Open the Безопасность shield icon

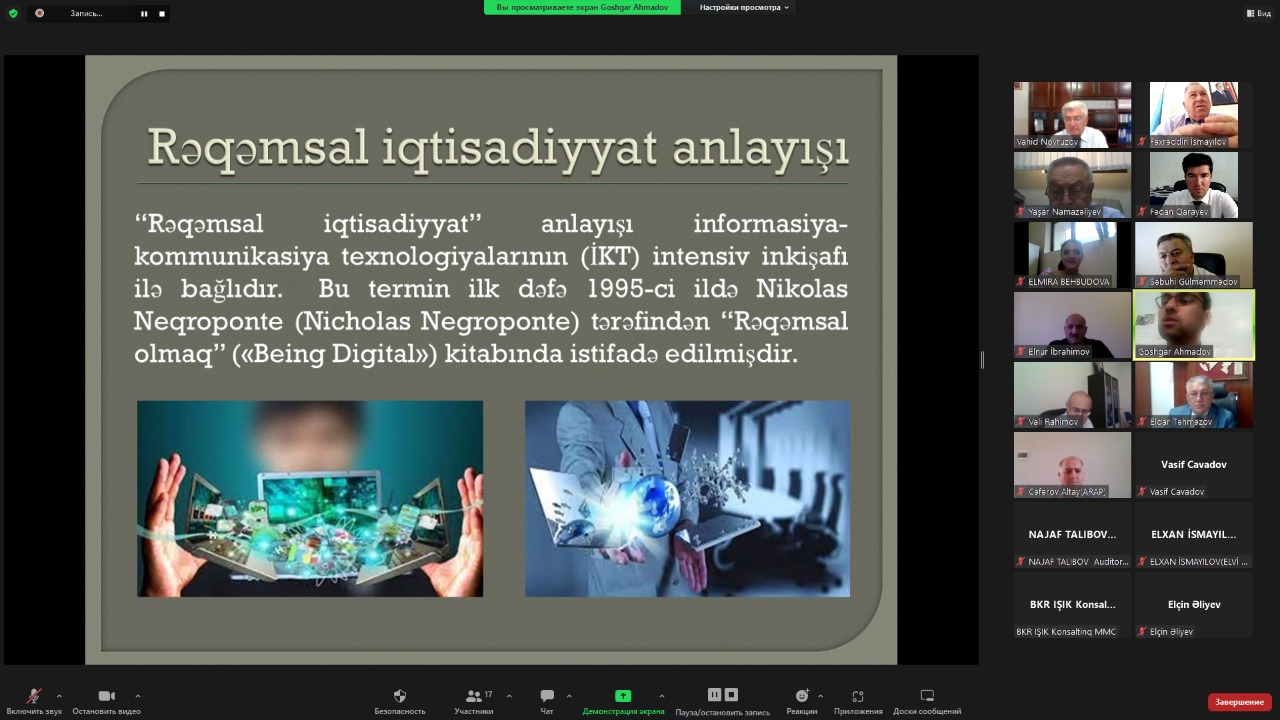[400, 697]
